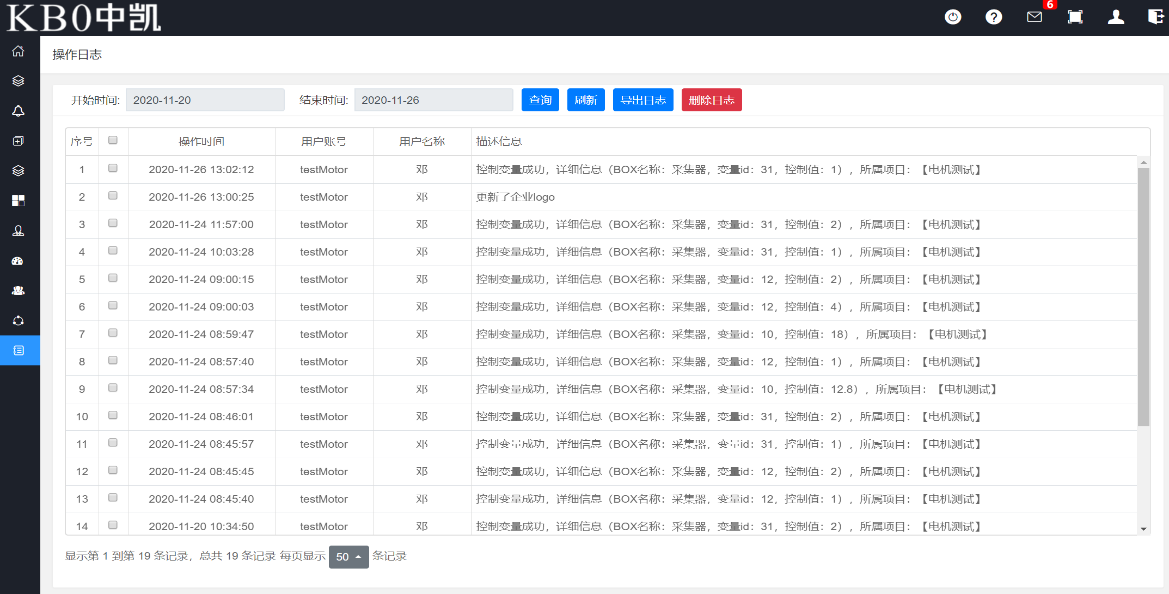Open the user group icon in sidebar
Image resolution: width=1169 pixels, height=594 pixels.
point(18,290)
